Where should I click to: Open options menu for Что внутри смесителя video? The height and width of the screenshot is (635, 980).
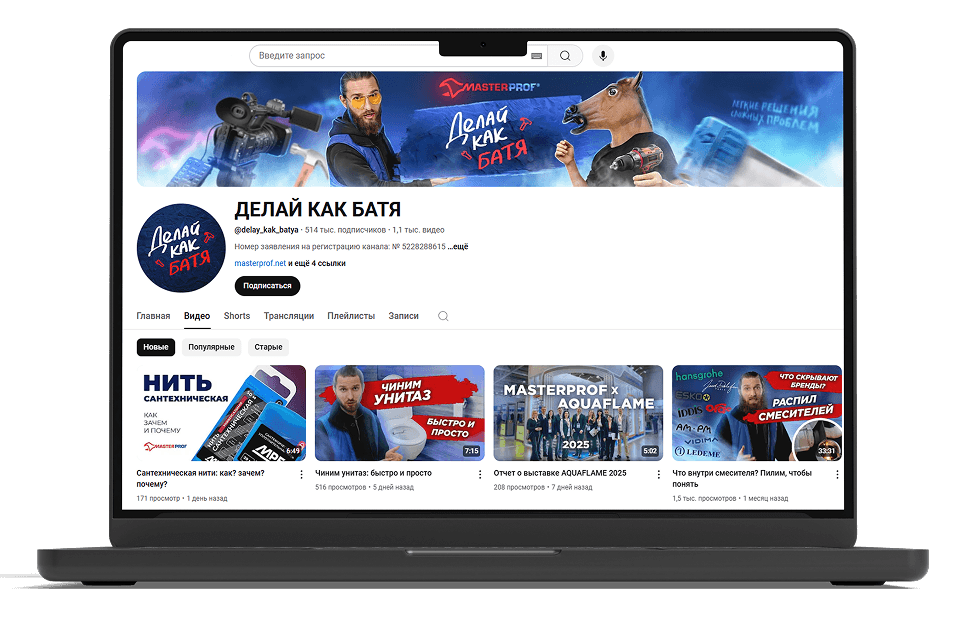(838, 474)
